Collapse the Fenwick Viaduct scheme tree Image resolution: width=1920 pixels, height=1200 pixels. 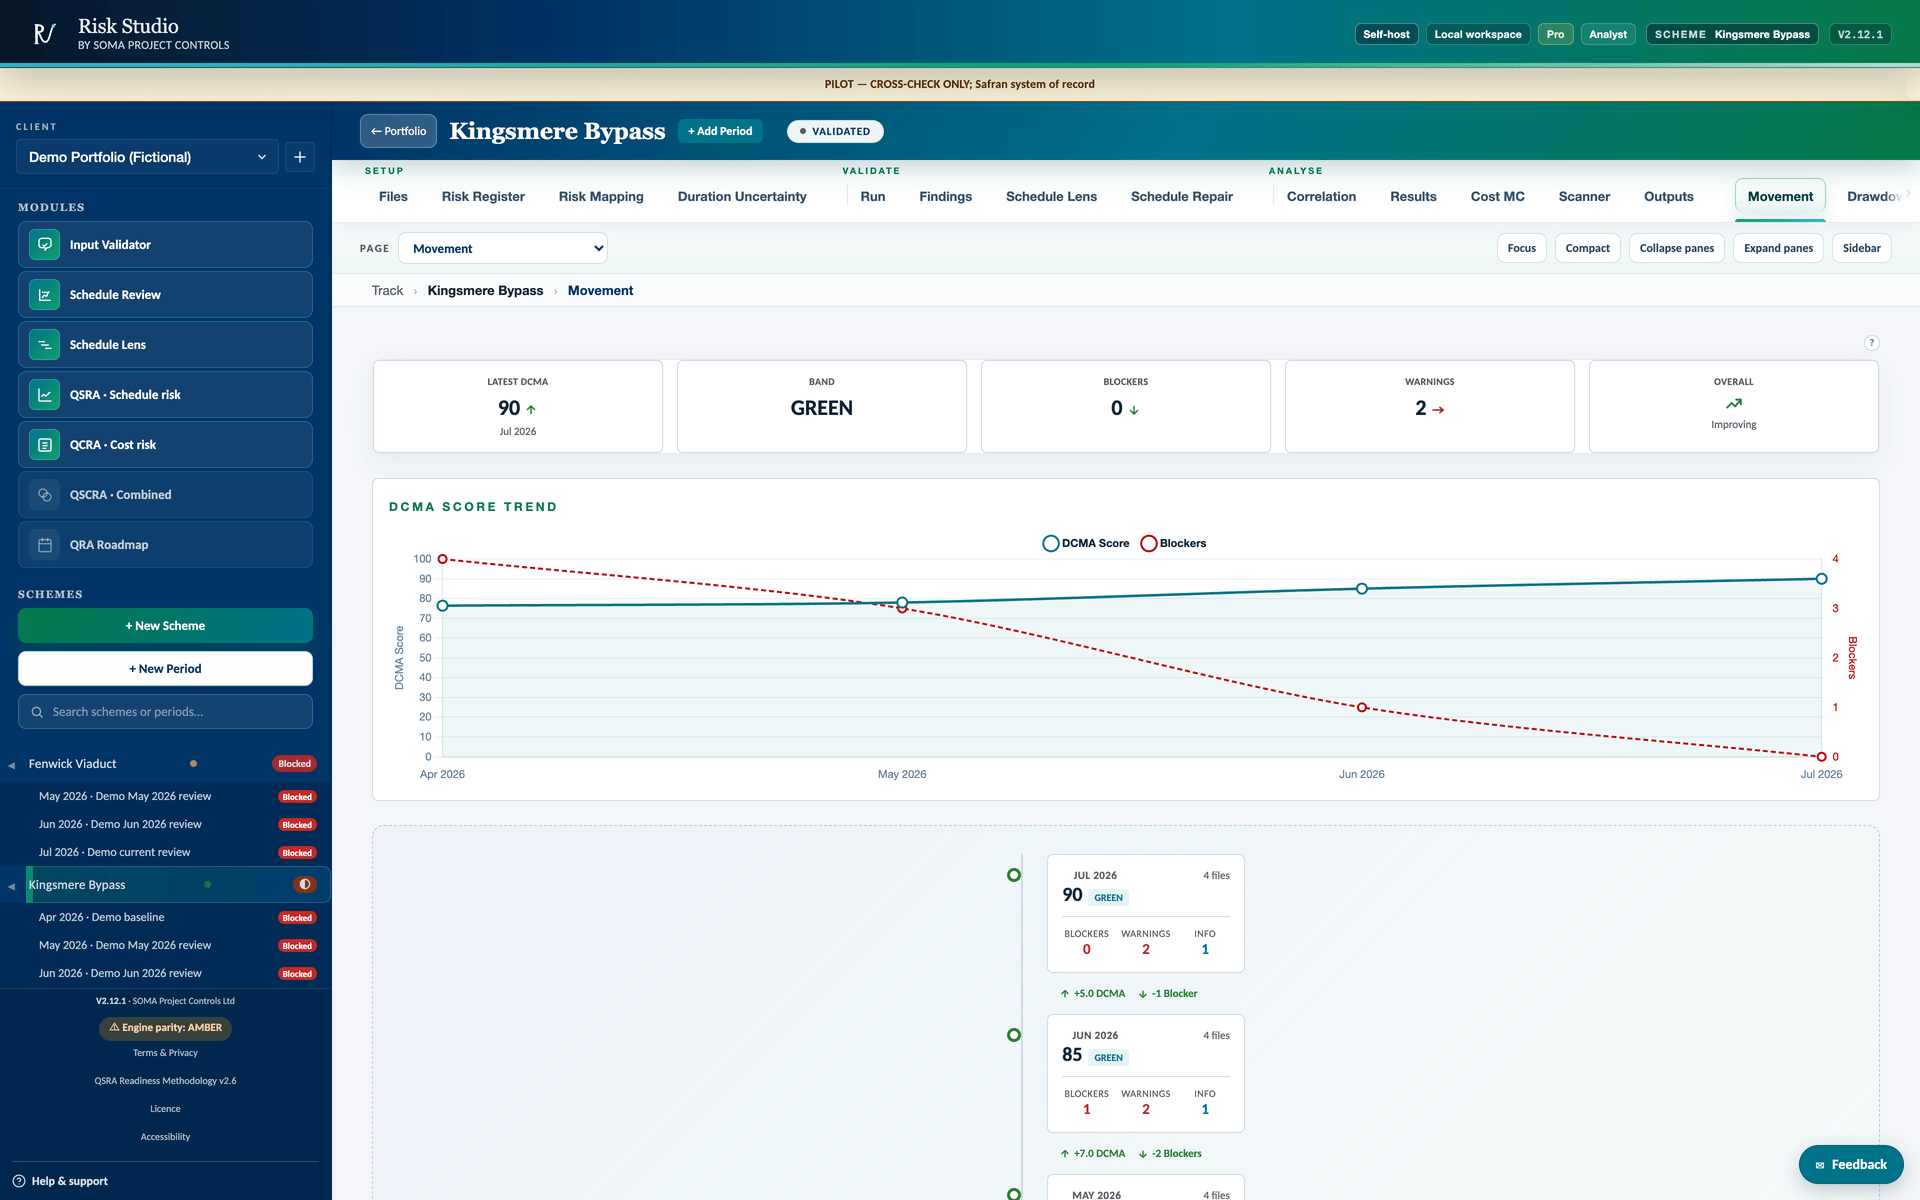[11, 765]
